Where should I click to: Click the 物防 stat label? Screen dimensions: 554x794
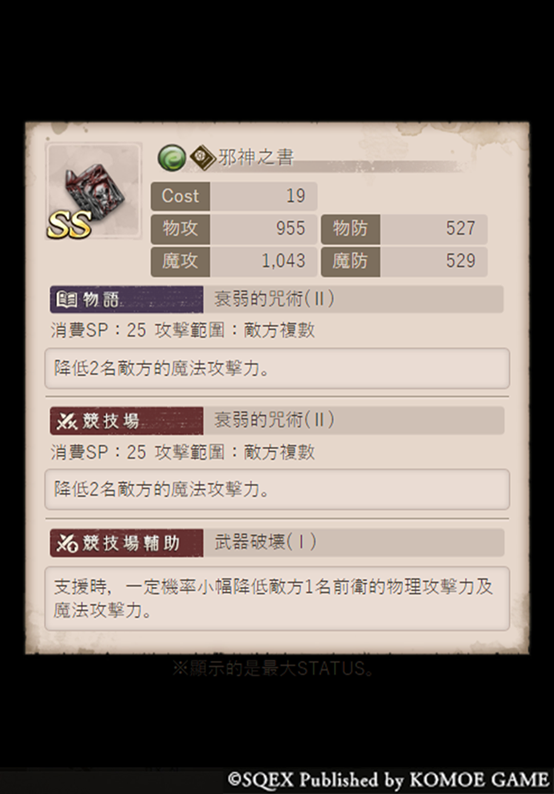350,228
